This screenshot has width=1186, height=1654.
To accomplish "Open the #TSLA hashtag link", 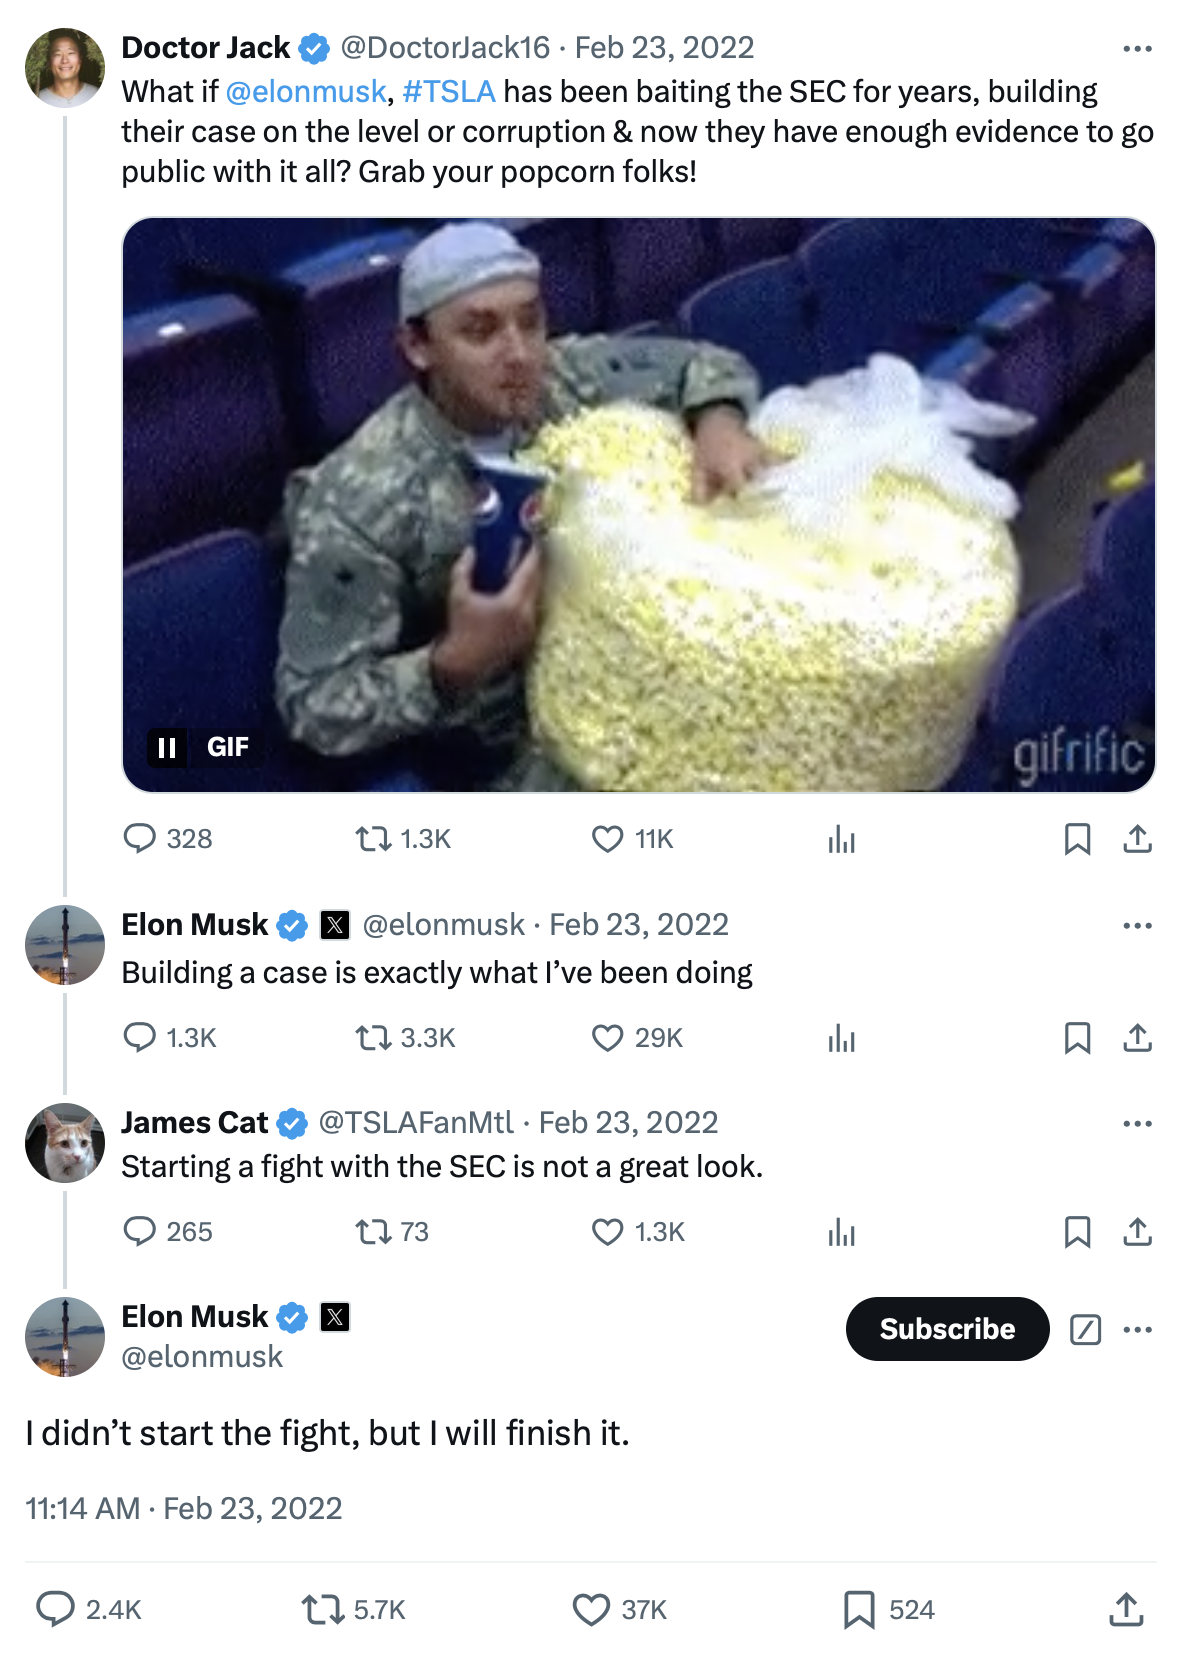I will (x=449, y=92).
